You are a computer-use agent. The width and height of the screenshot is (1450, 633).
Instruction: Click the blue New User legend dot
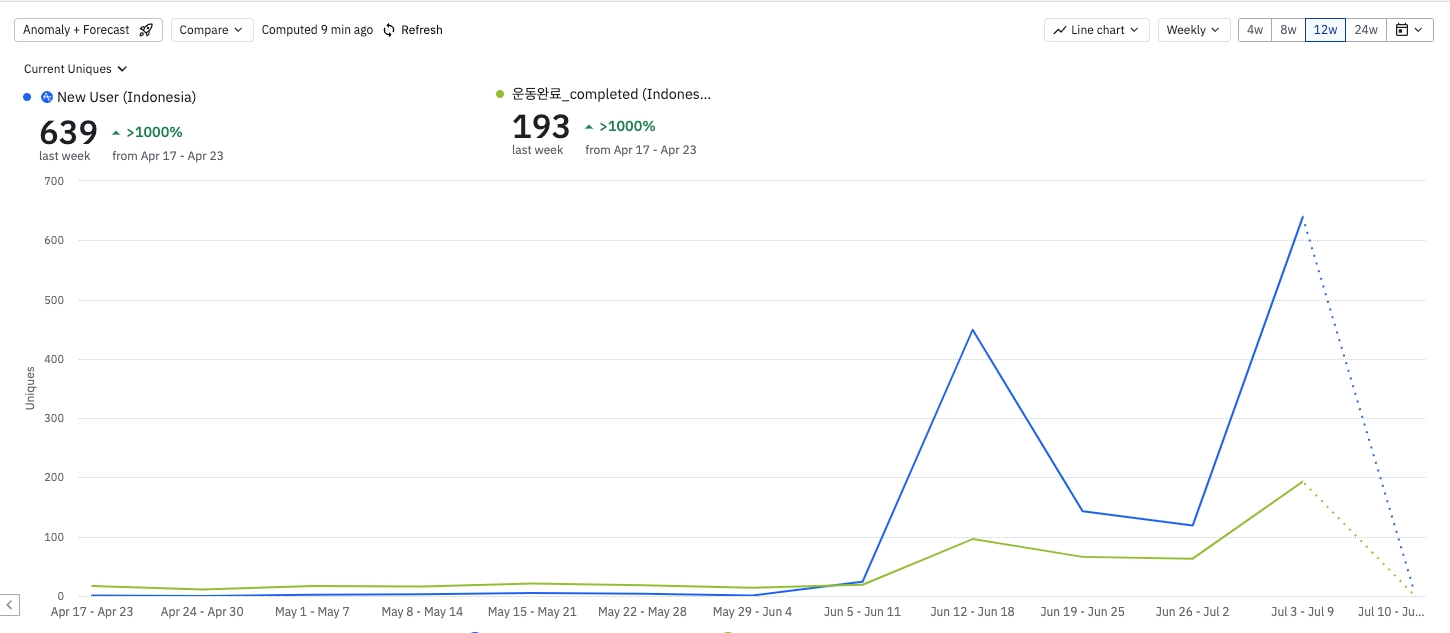tap(27, 97)
